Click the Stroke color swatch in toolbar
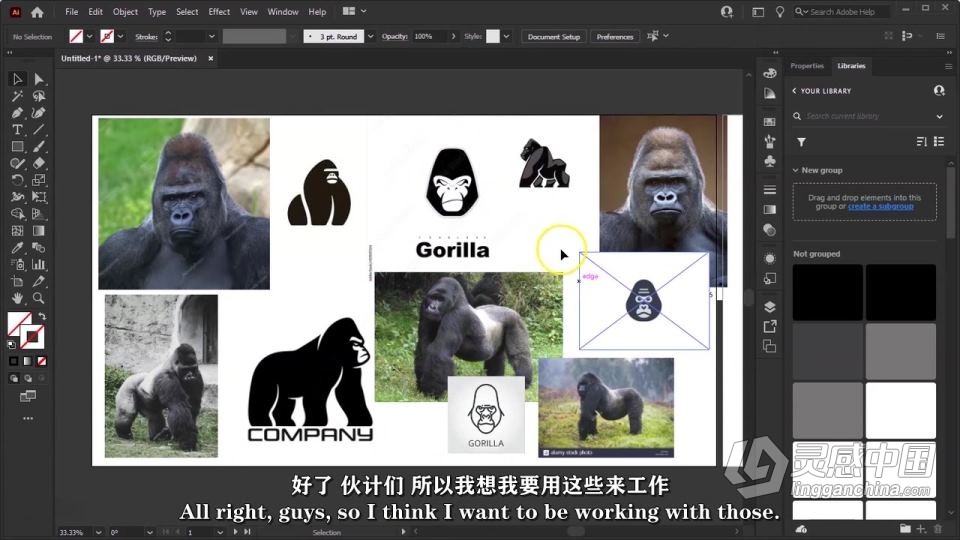Screen dimensions: 960x540 (32, 336)
